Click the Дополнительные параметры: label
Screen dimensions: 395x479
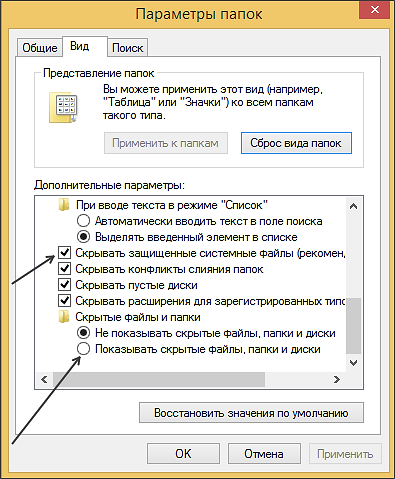click(x=109, y=185)
